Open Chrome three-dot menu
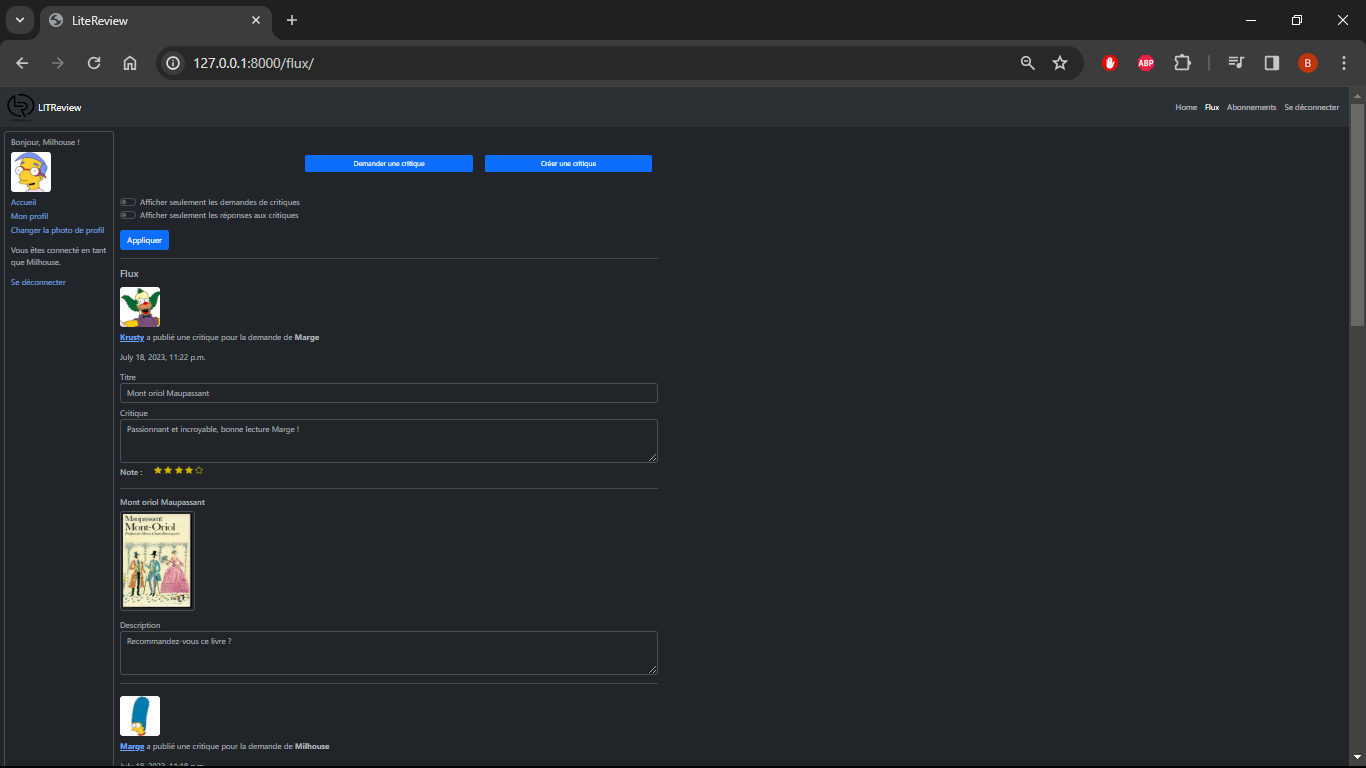The image size is (1366, 768). pyautogui.click(x=1344, y=63)
